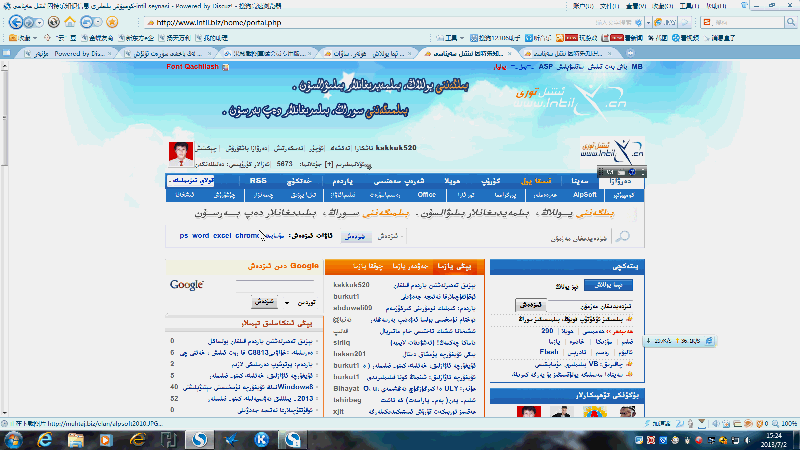The width and height of the screenshot is (800, 450).
Task: Open the orange star favorites icon
Action: (112, 22)
